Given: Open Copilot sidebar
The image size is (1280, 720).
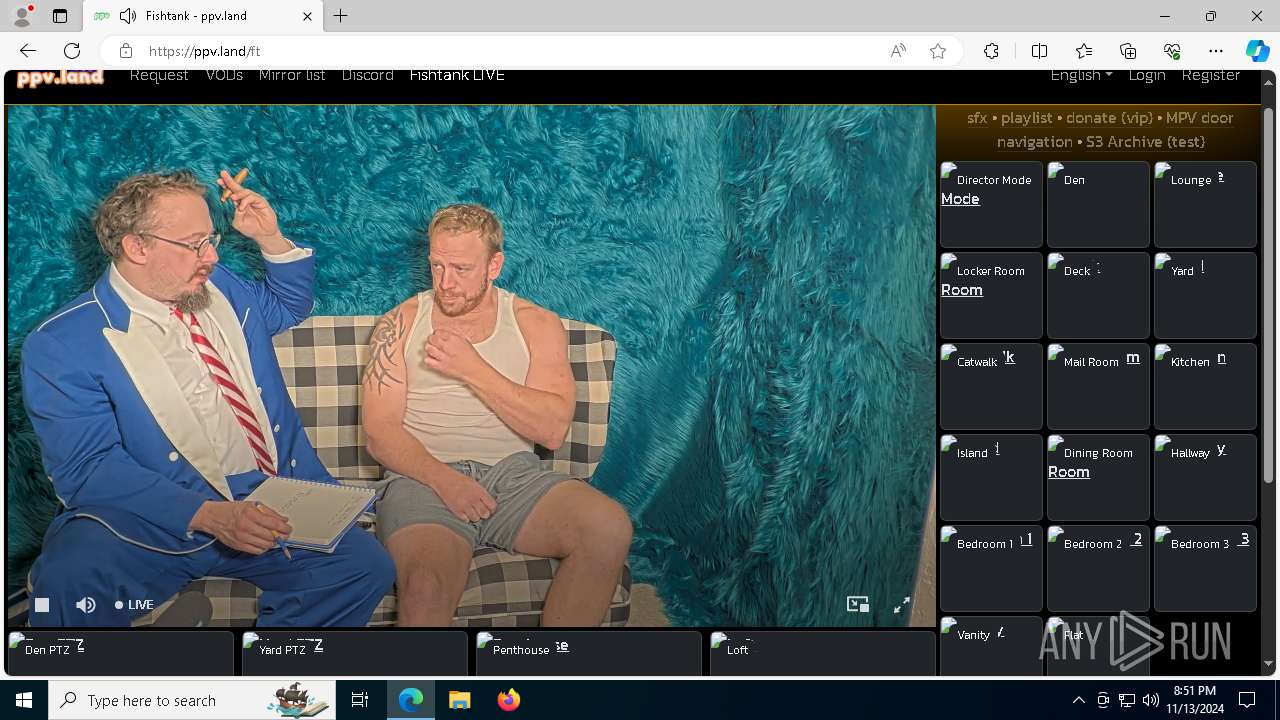Looking at the screenshot, I should click(x=1257, y=51).
